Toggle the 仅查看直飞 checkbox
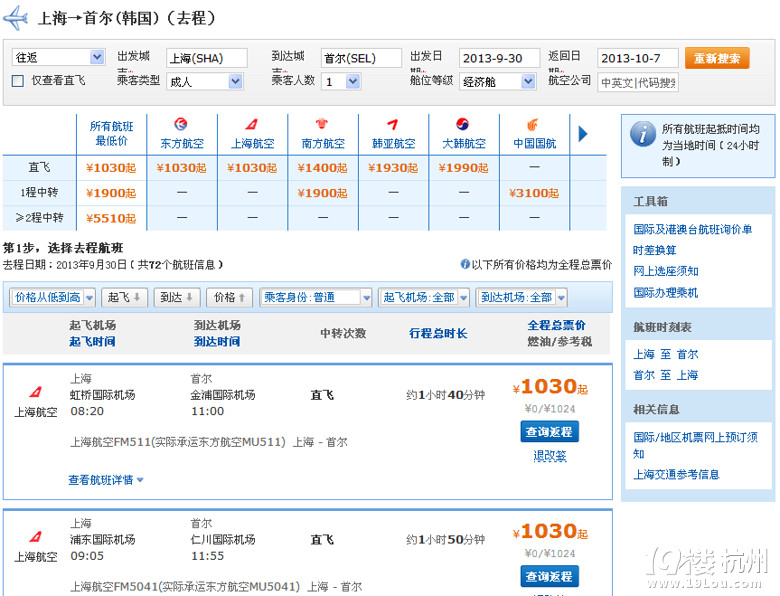The width and height of the screenshot is (780, 596). tap(17, 81)
